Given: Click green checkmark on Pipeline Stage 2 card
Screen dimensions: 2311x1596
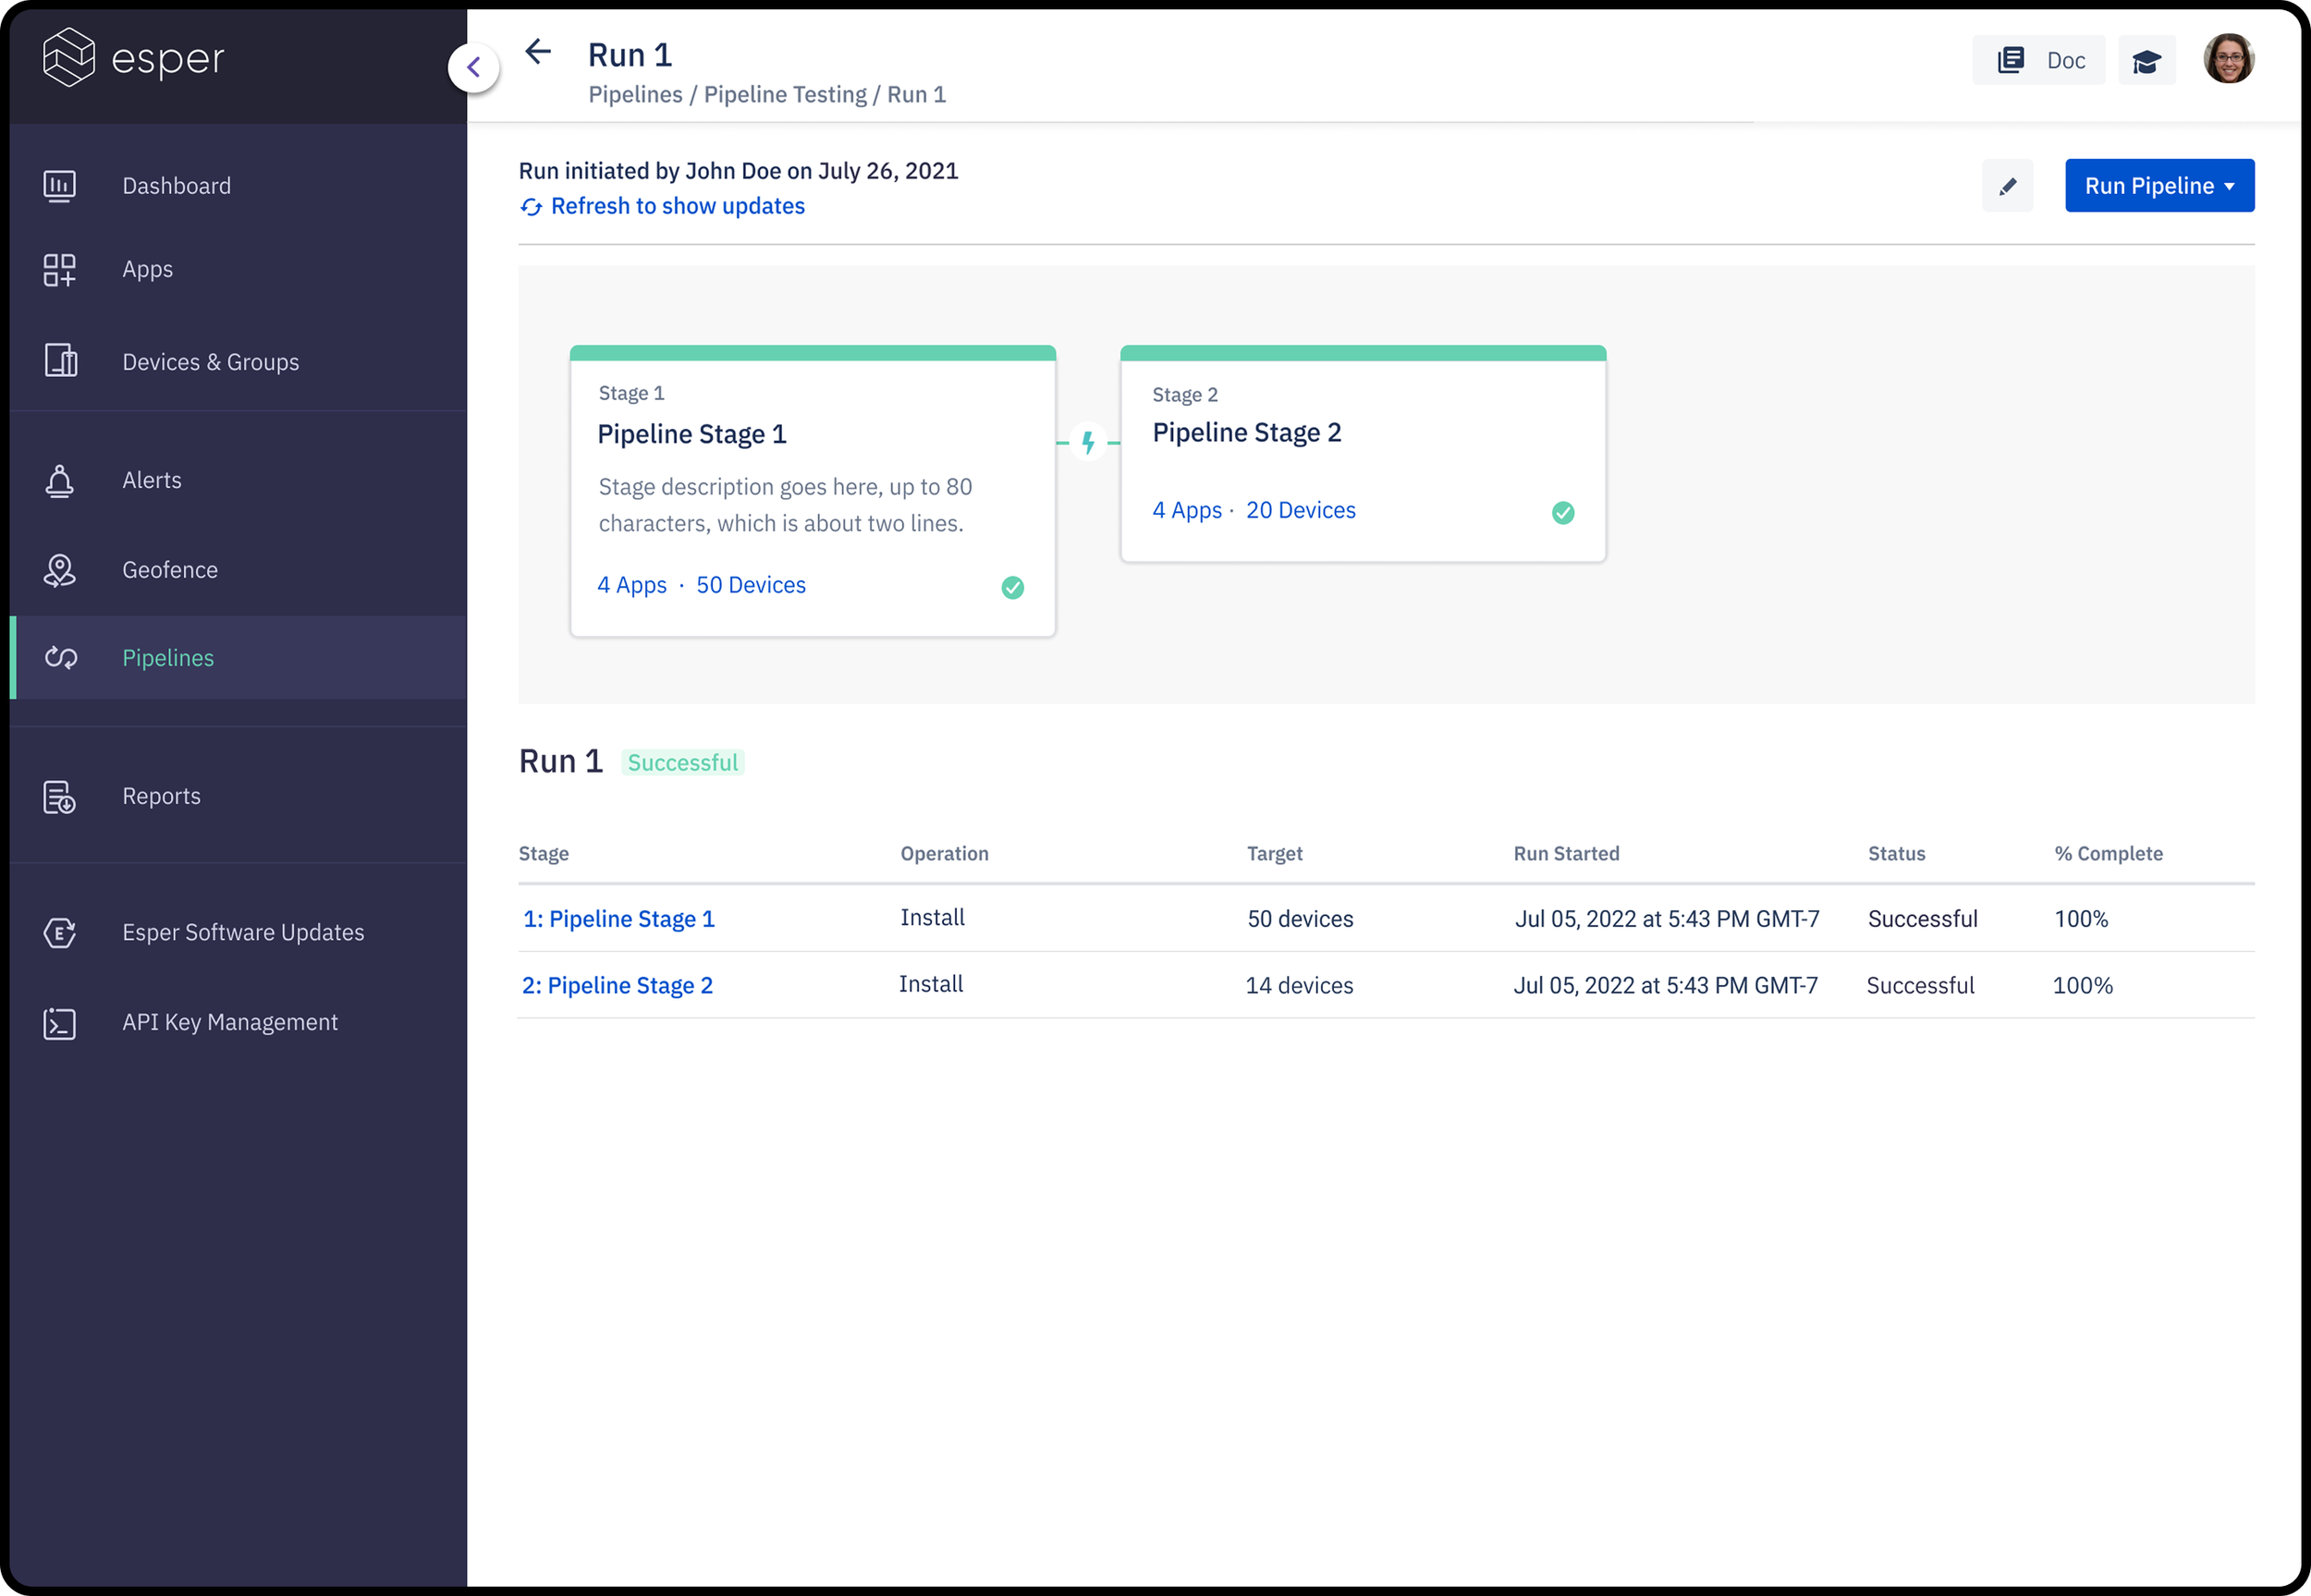Looking at the screenshot, I should point(1562,513).
